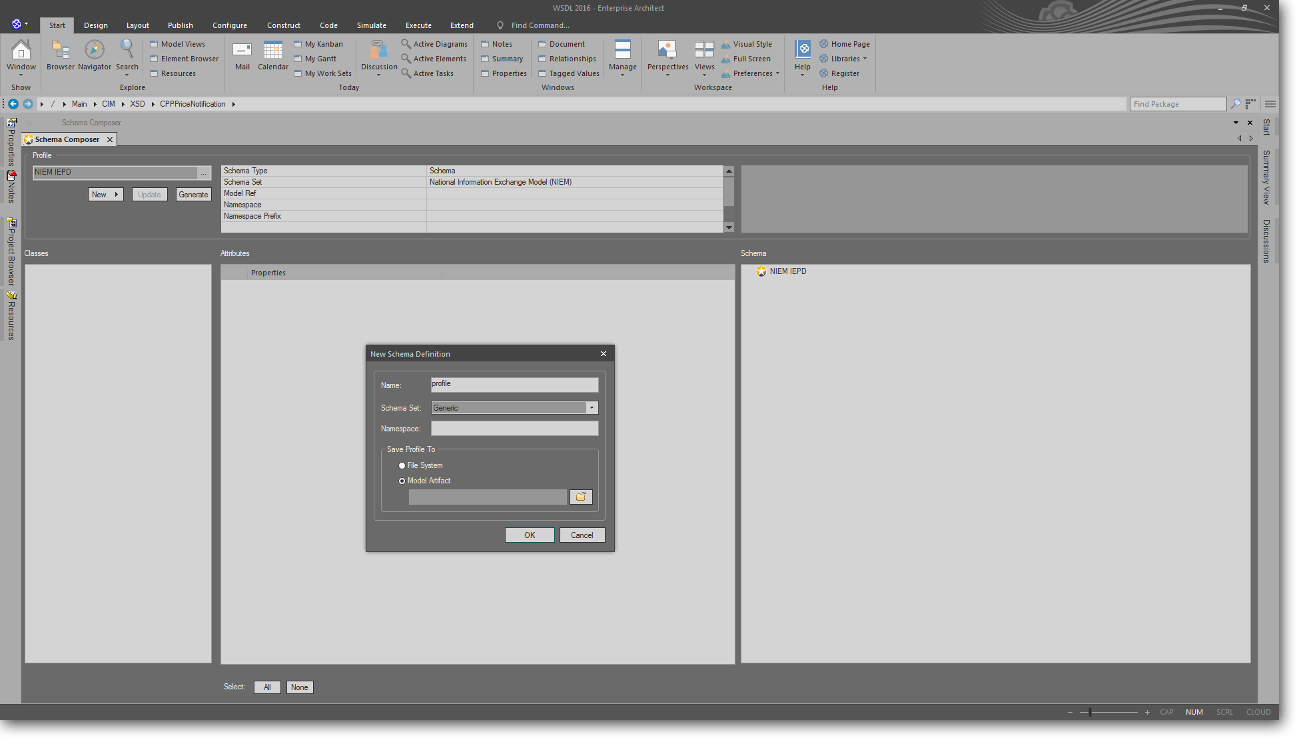This screenshot has height=750, width=1310.
Task: Expand the Preferences dropdown
Action: click(777, 73)
